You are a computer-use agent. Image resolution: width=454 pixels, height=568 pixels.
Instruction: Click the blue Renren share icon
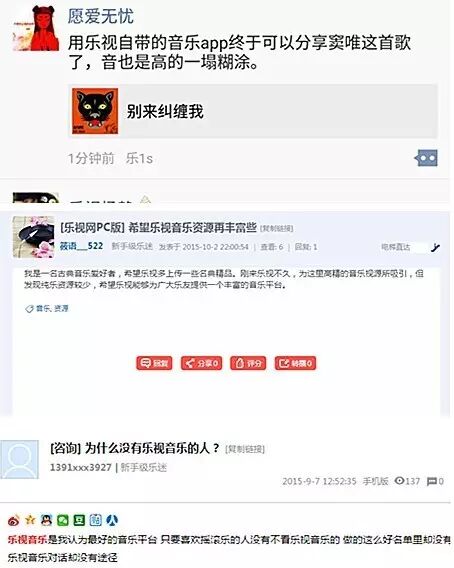(112, 520)
